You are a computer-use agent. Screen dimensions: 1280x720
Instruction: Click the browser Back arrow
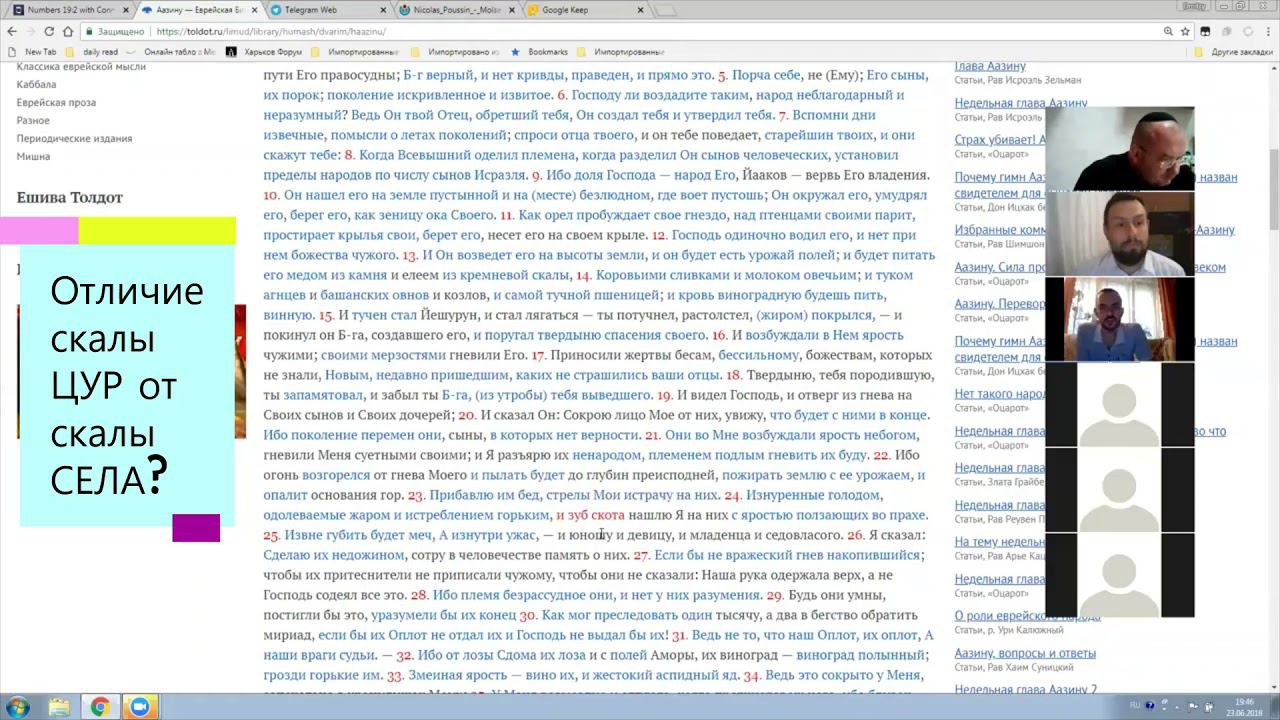(12, 31)
